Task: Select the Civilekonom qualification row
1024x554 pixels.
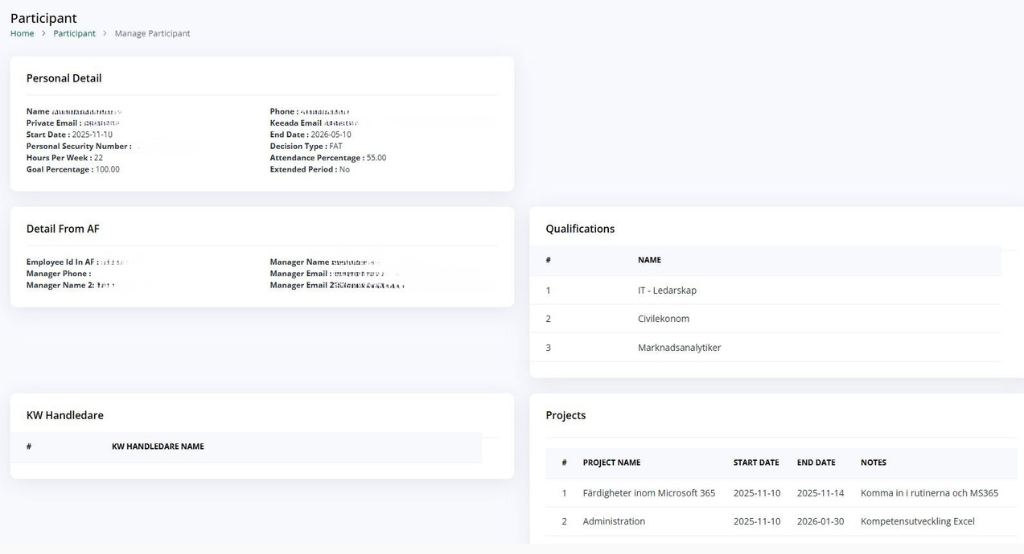Action: pyautogui.click(x=663, y=319)
